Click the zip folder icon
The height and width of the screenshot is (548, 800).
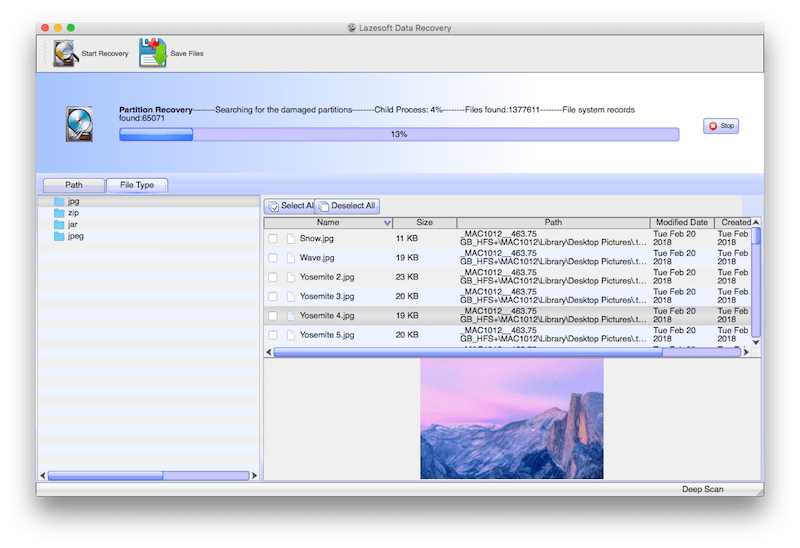[x=59, y=213]
